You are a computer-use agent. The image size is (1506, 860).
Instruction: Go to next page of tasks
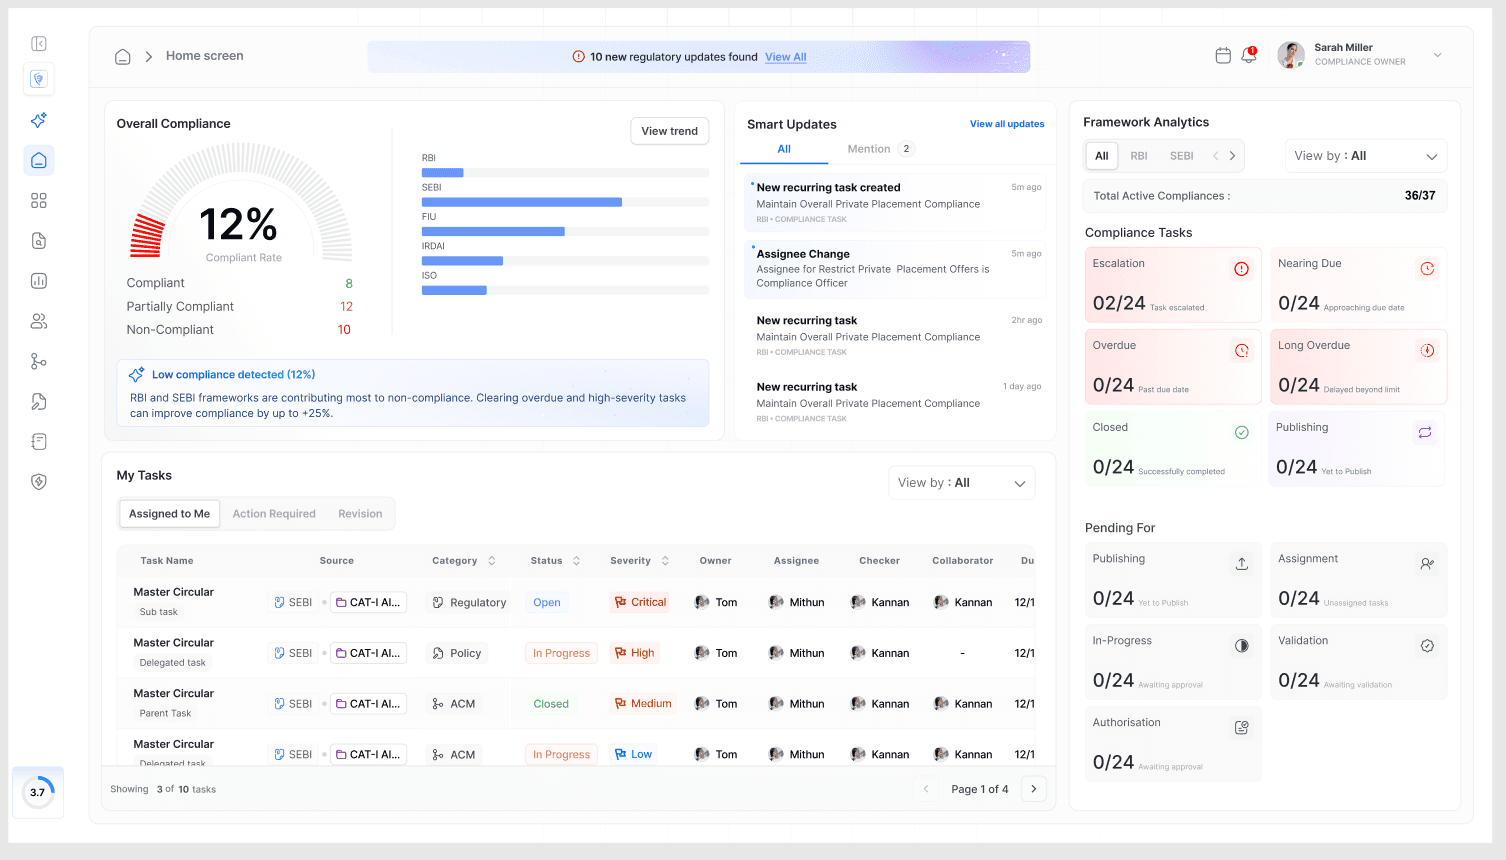point(1034,789)
